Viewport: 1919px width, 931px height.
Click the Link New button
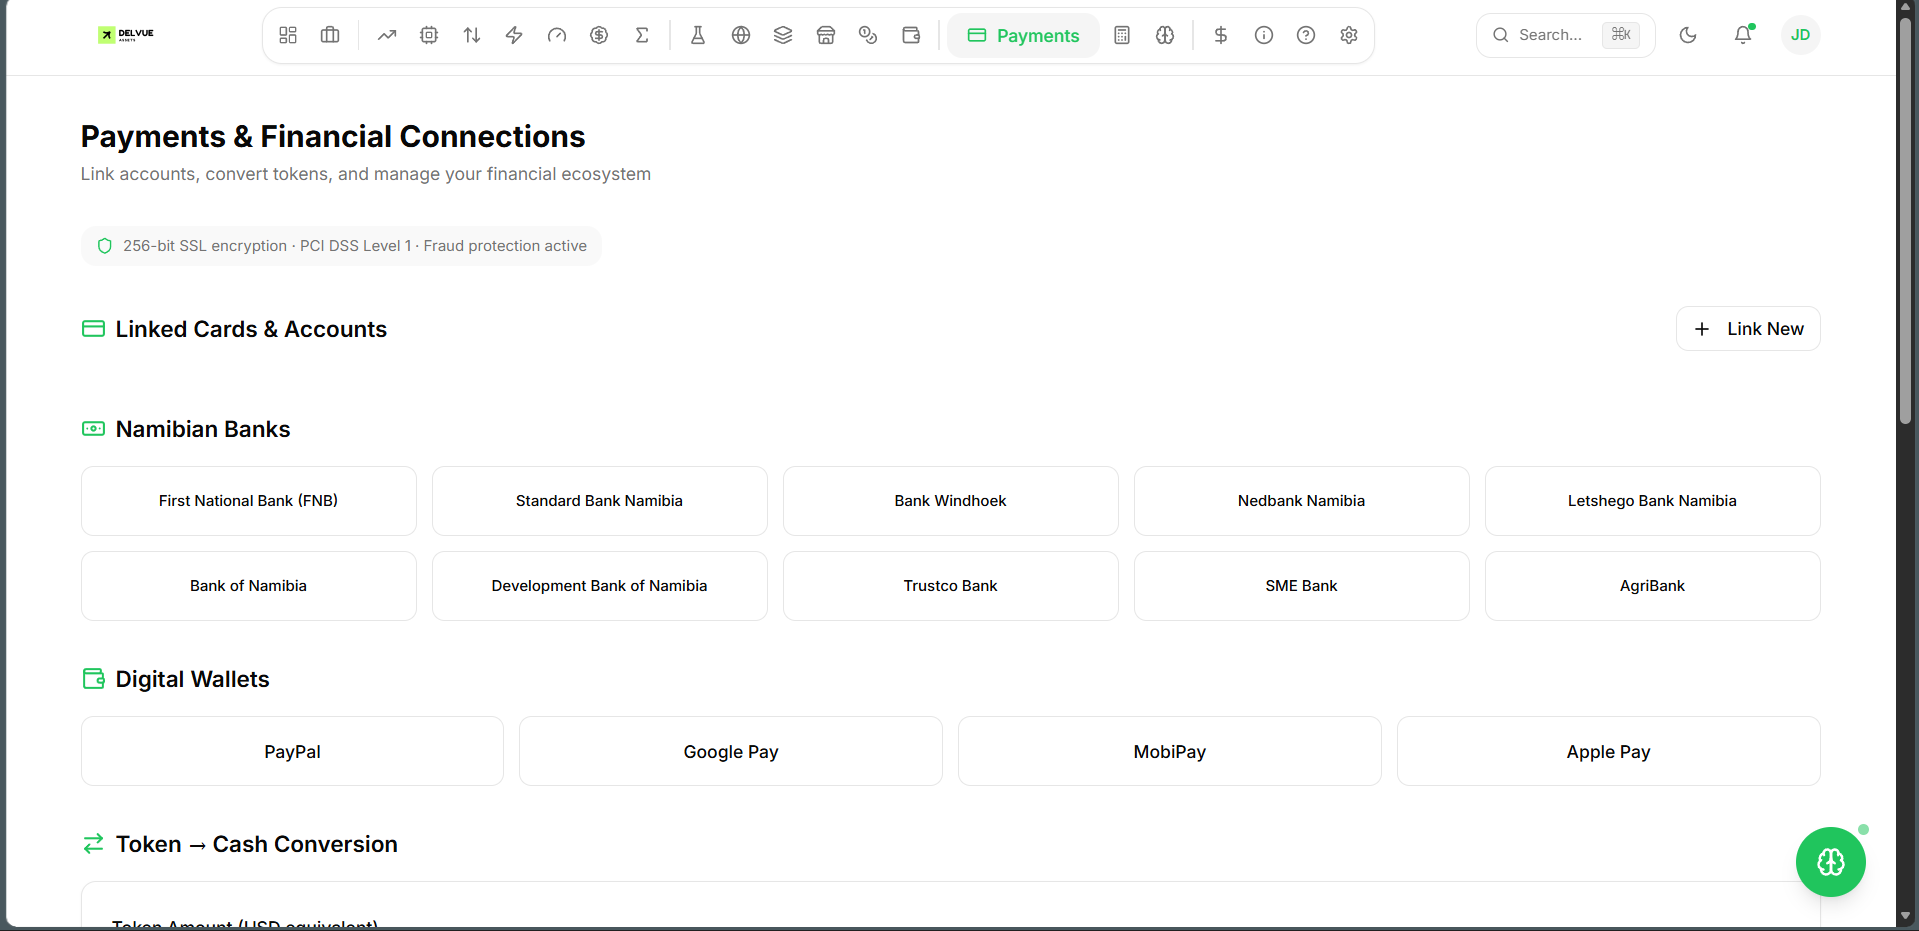pyautogui.click(x=1748, y=329)
